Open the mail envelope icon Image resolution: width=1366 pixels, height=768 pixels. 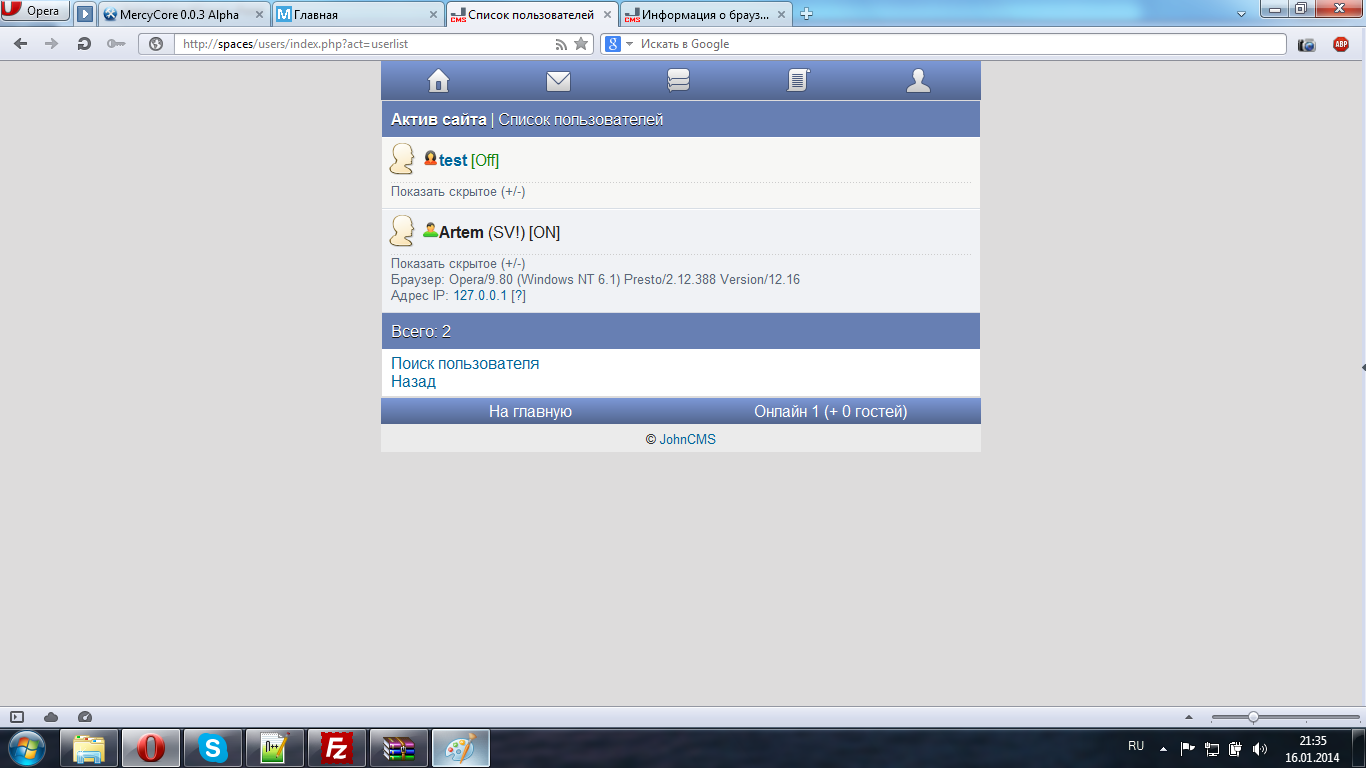click(558, 81)
